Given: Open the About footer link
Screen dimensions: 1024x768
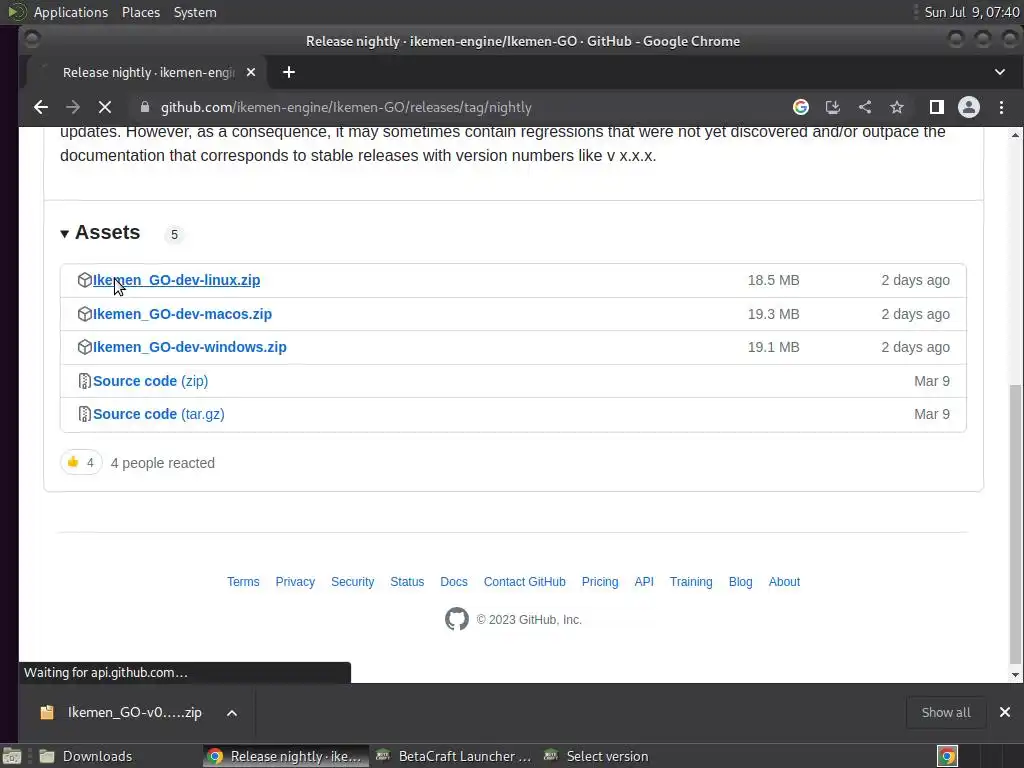Looking at the screenshot, I should click(x=784, y=582).
